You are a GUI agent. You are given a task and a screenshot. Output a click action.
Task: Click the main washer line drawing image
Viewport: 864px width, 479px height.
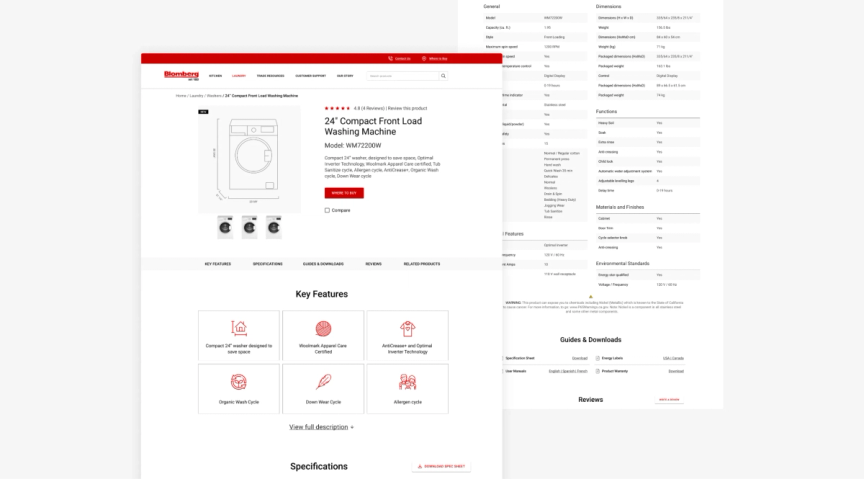250,159
